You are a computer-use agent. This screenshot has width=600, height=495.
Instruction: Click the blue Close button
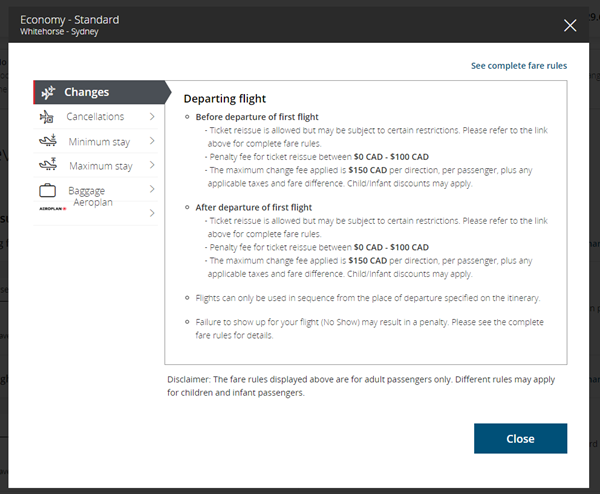(x=520, y=438)
